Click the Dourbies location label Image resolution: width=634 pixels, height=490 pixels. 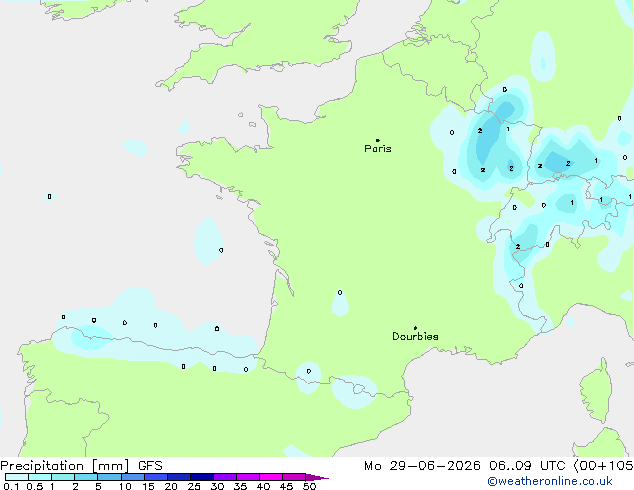click(x=415, y=336)
